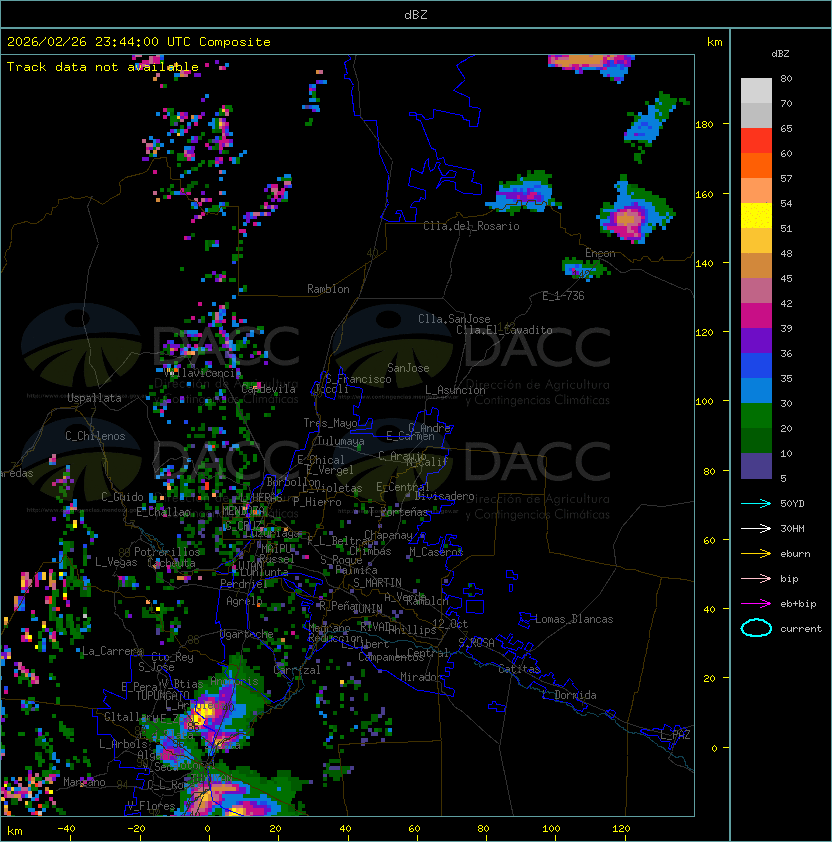Click the Catitas place label

click(519, 669)
